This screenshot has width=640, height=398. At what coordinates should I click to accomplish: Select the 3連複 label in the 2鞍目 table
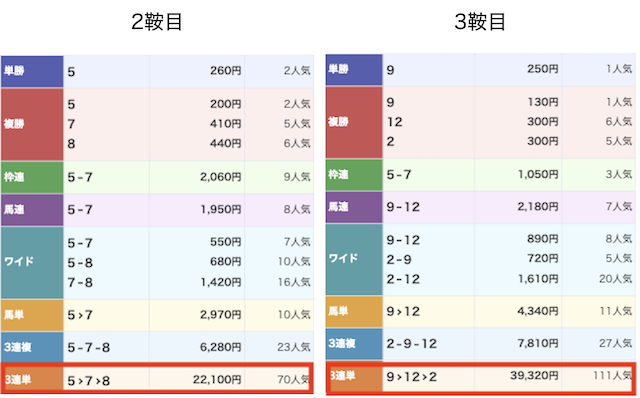click(18, 347)
